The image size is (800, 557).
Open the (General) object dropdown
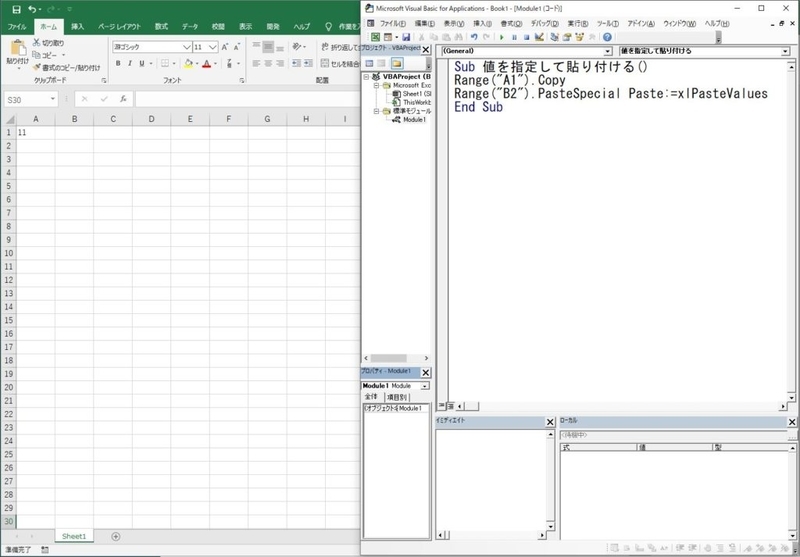click(x=607, y=51)
